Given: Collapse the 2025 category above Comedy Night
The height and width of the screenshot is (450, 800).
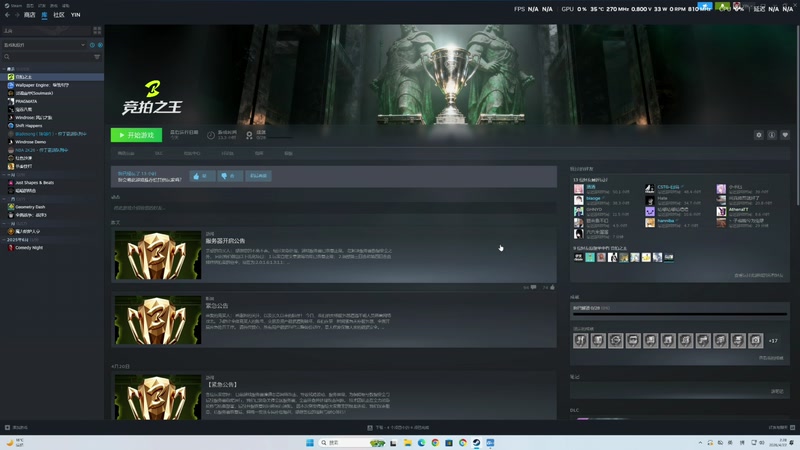Looking at the screenshot, I should point(5,239).
